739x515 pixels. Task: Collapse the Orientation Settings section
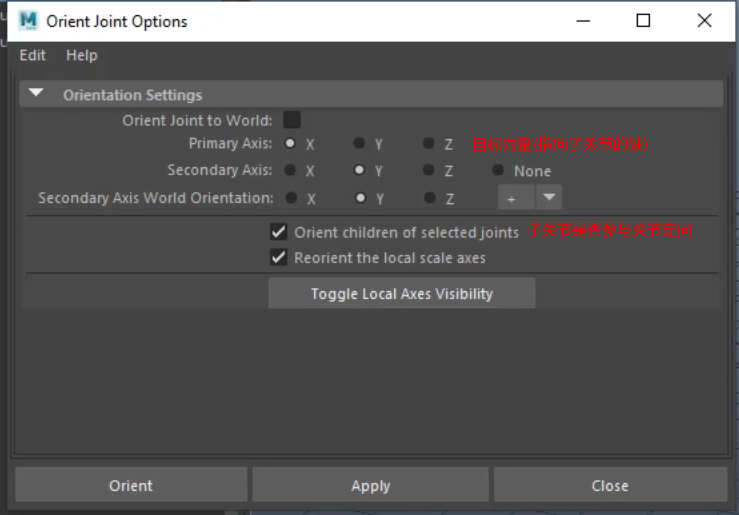click(x=36, y=93)
